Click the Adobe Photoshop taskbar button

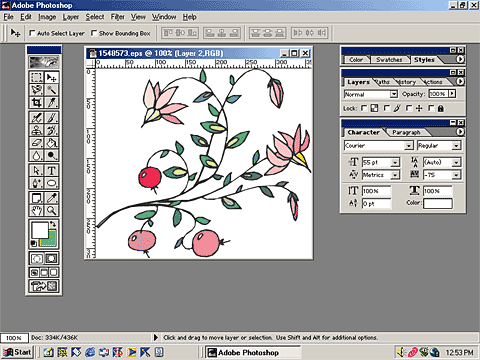[x=253, y=352]
